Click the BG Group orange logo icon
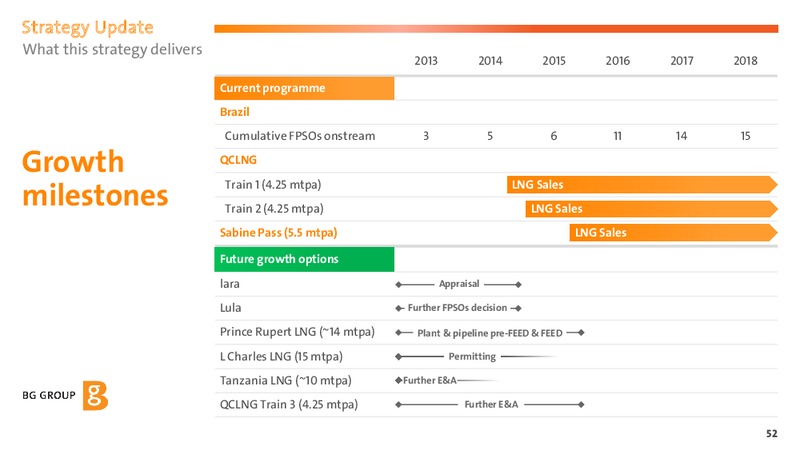Image resolution: width=800 pixels, height=450 pixels. point(95,395)
